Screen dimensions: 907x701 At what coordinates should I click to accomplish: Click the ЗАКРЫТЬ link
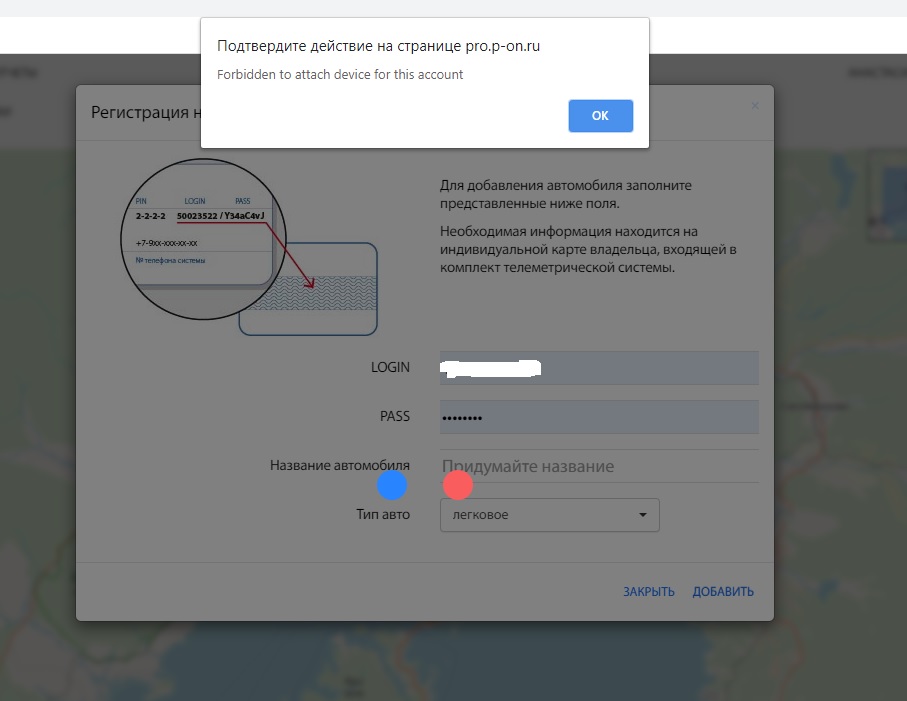coord(648,592)
